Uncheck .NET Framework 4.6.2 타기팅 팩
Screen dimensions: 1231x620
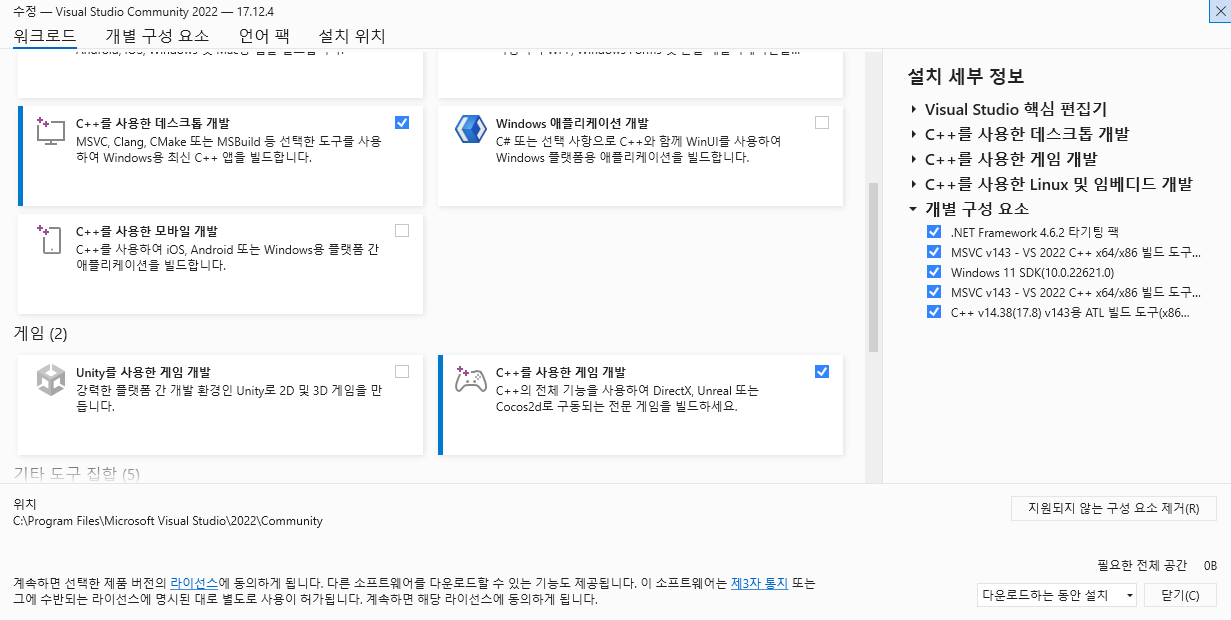934,231
